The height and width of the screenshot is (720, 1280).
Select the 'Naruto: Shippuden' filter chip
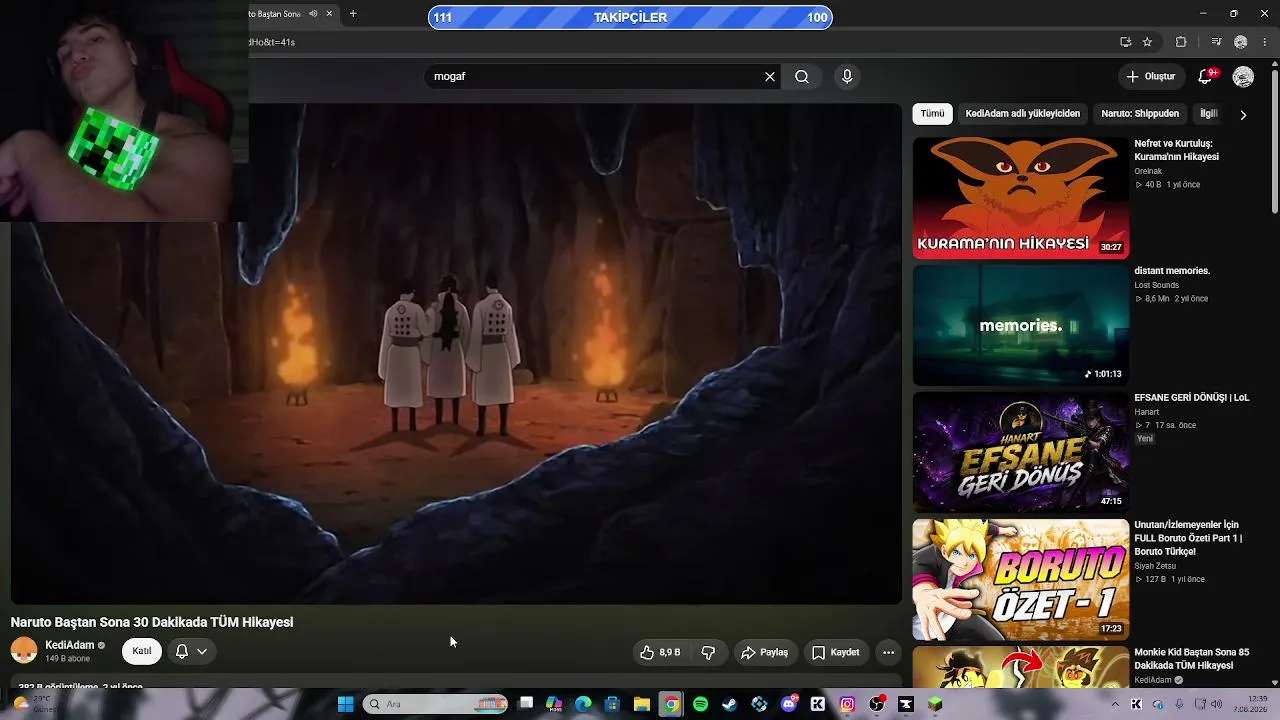1140,114
